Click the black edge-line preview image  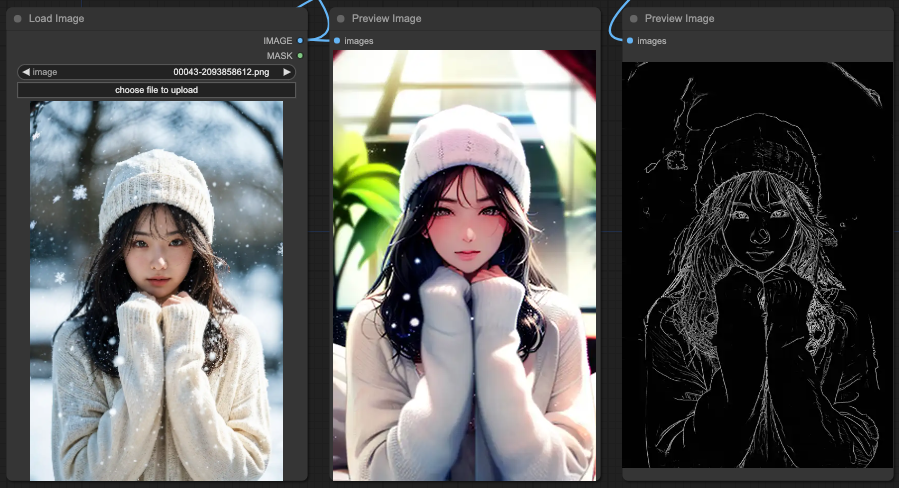pyautogui.click(x=757, y=265)
